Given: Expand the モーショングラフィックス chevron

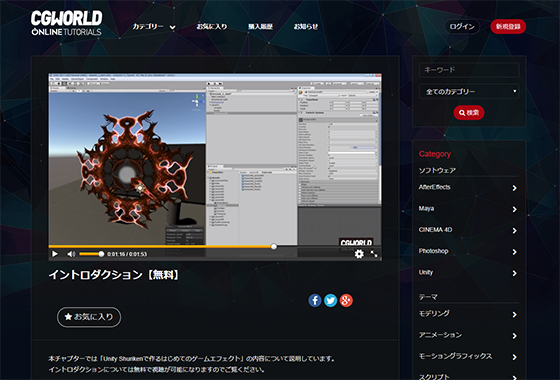Looking at the screenshot, I should 514,357.
